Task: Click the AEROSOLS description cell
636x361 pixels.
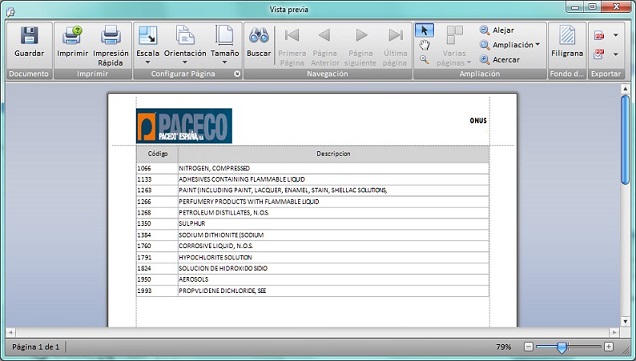Action: pyautogui.click(x=333, y=279)
